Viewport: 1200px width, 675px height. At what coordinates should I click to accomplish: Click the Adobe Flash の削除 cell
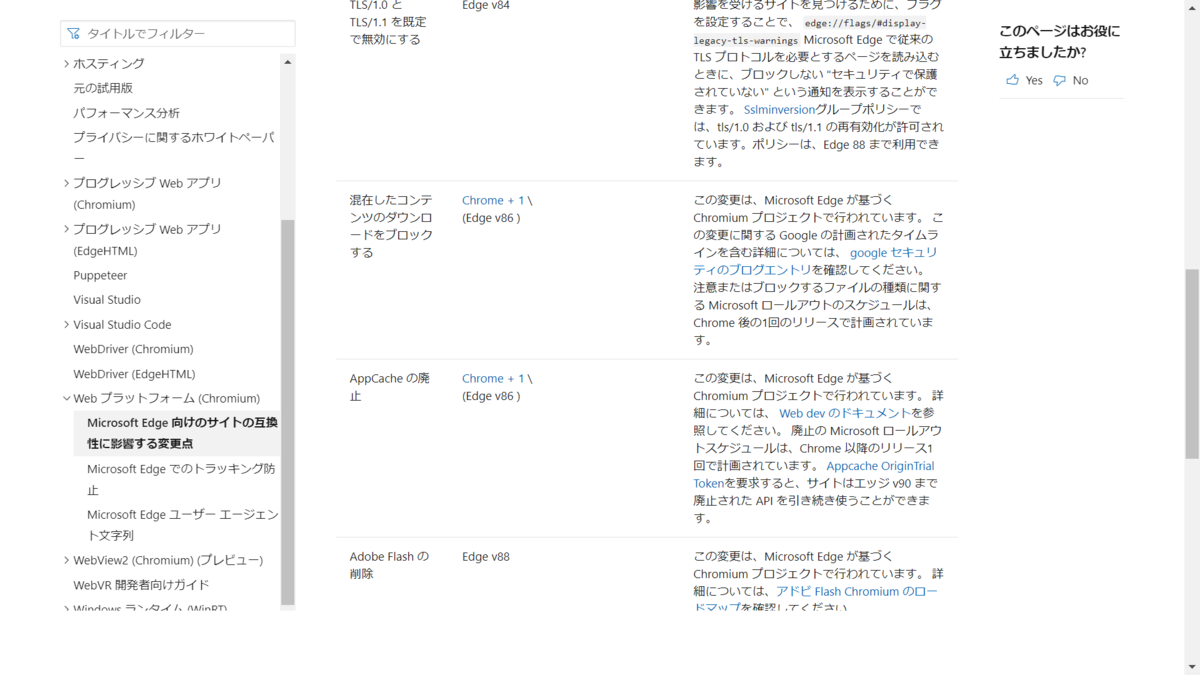[x=389, y=565]
